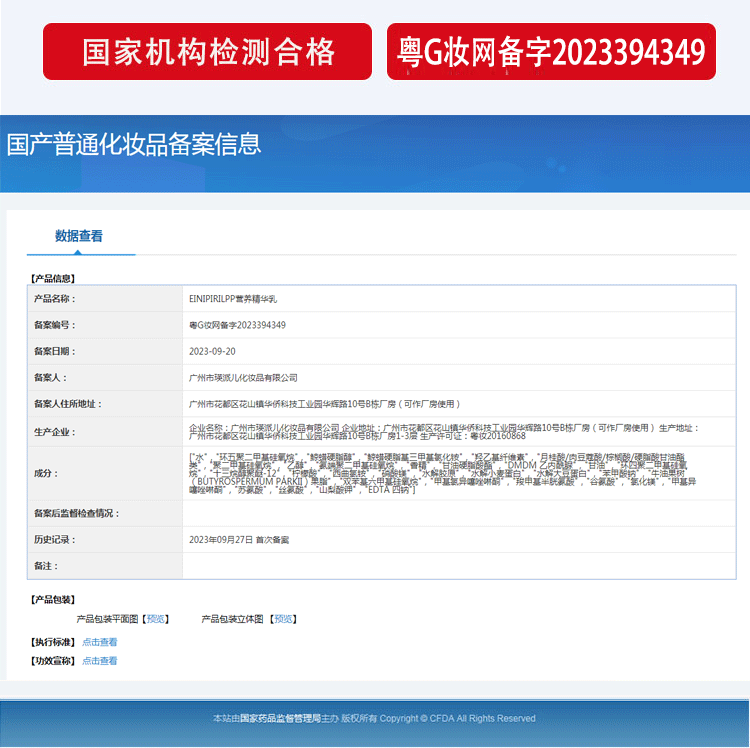The width and height of the screenshot is (750, 748).
Task: Click the 国产普通化妆品备案信息 page title
Action: [x=133, y=144]
